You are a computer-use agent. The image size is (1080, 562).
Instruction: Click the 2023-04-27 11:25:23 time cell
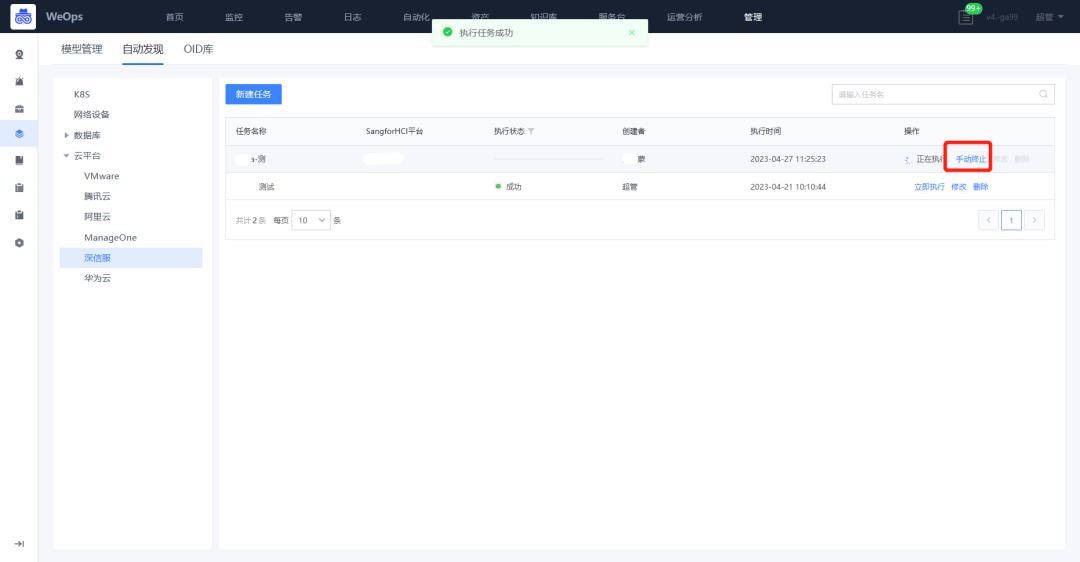point(788,159)
